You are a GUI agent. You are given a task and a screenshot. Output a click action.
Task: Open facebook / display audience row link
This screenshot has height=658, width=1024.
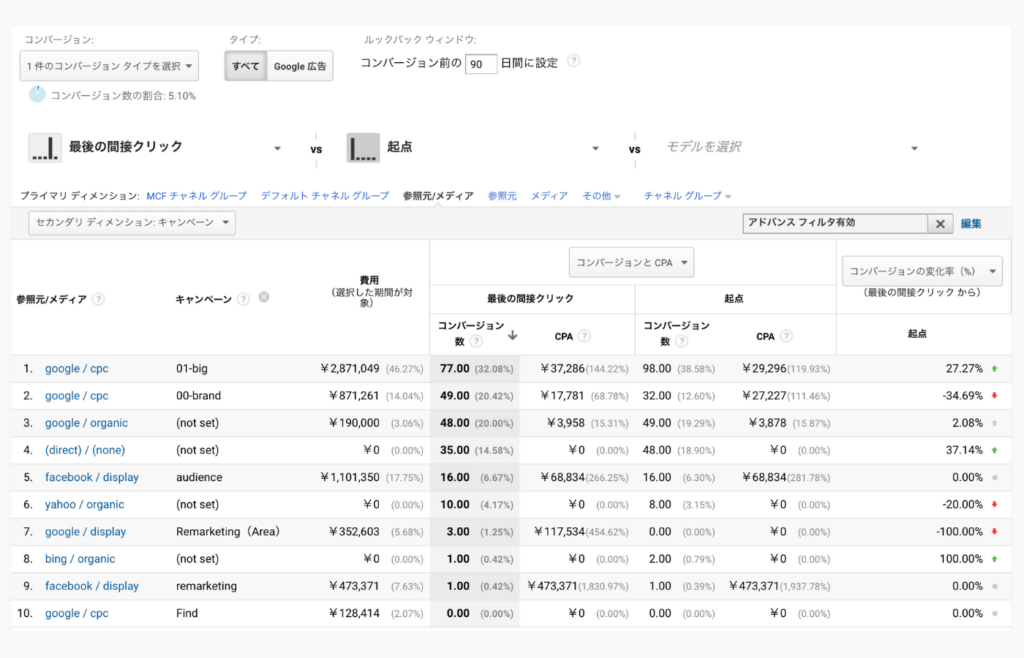(92, 477)
